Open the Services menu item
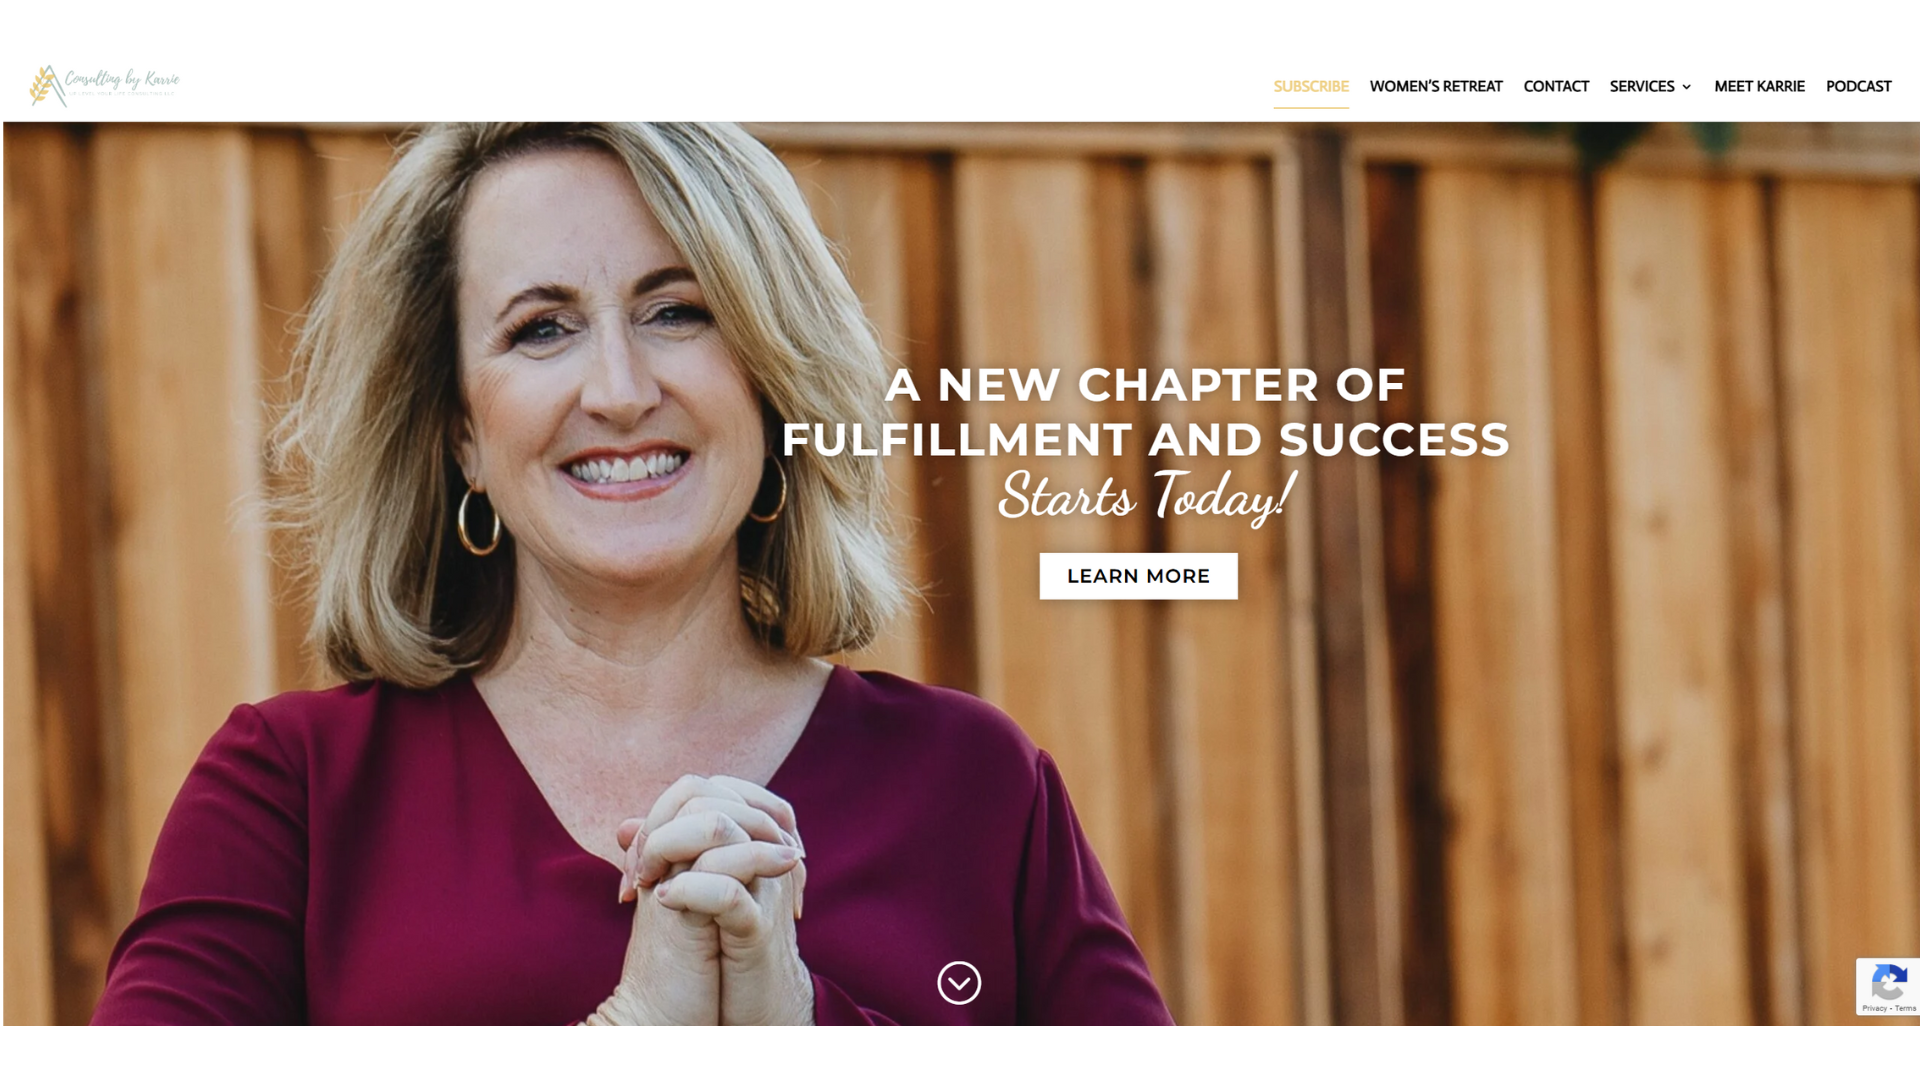The height and width of the screenshot is (1080, 1920). point(1641,86)
